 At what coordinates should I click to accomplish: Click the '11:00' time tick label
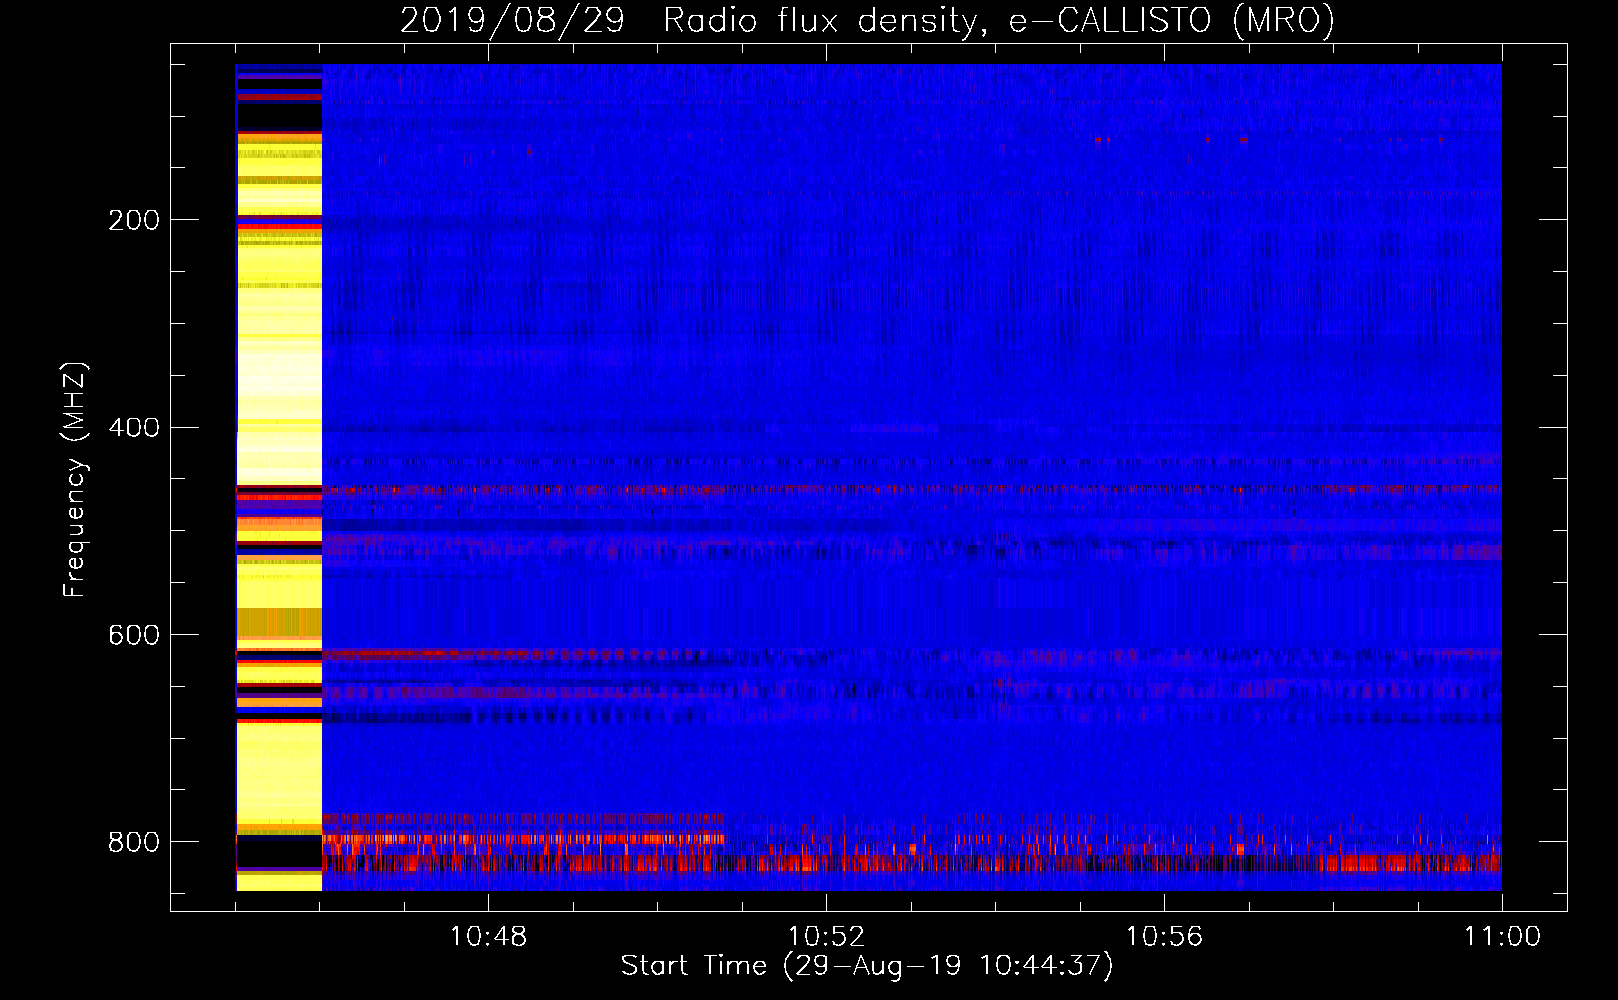(x=1502, y=936)
